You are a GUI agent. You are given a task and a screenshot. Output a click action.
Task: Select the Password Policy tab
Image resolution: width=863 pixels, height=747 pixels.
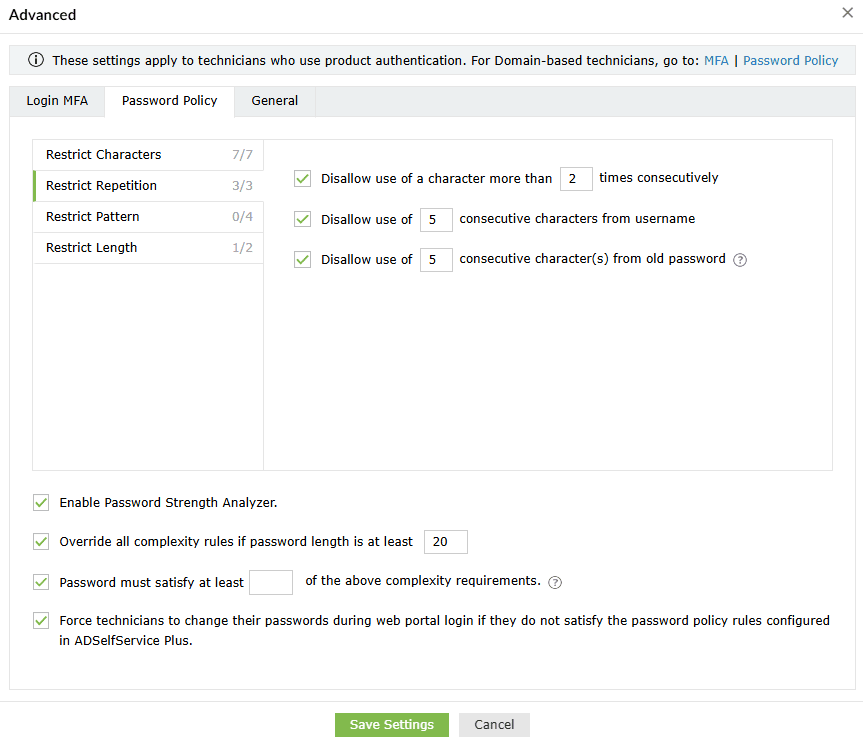coord(169,101)
